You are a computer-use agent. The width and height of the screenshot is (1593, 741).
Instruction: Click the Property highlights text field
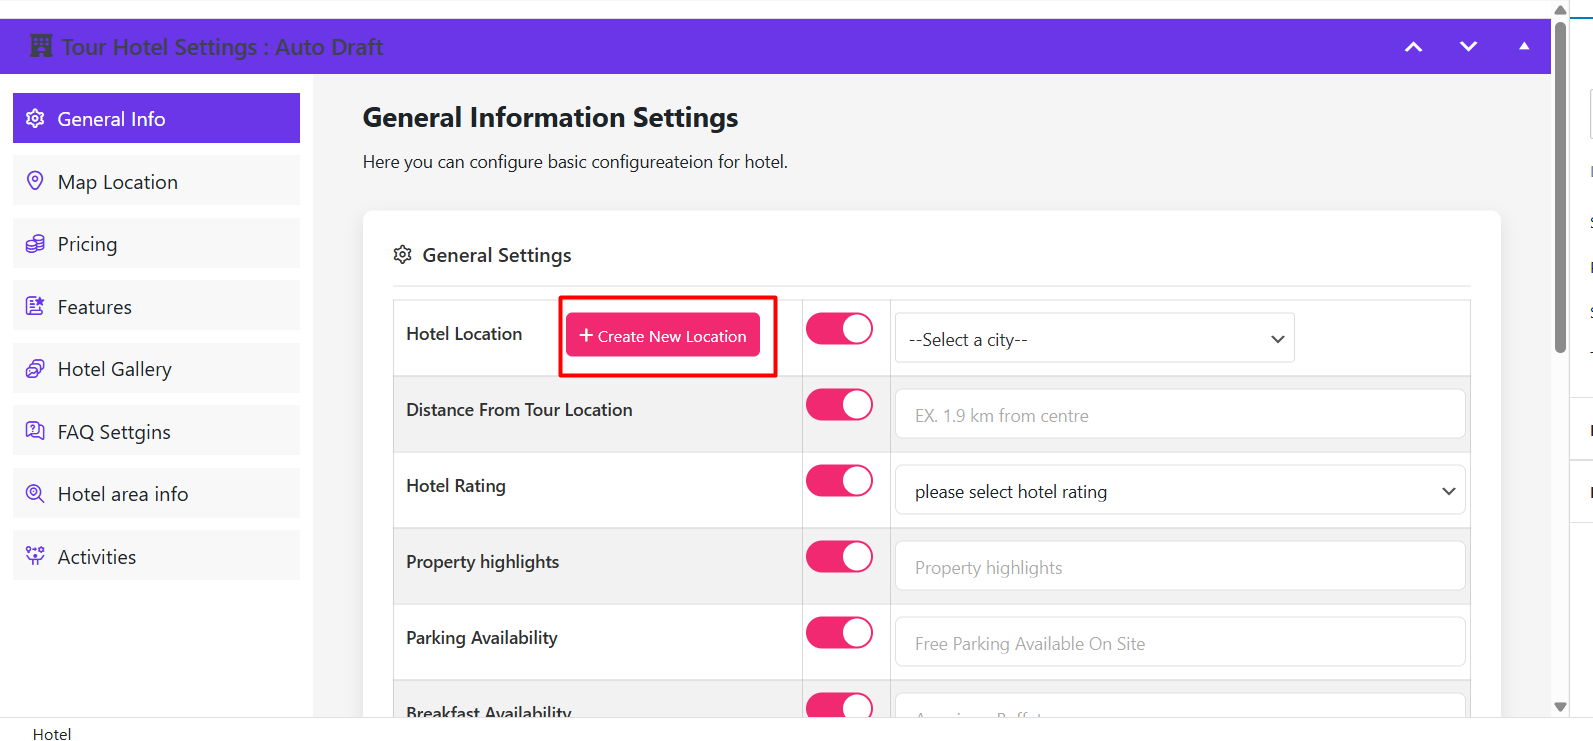(1180, 567)
